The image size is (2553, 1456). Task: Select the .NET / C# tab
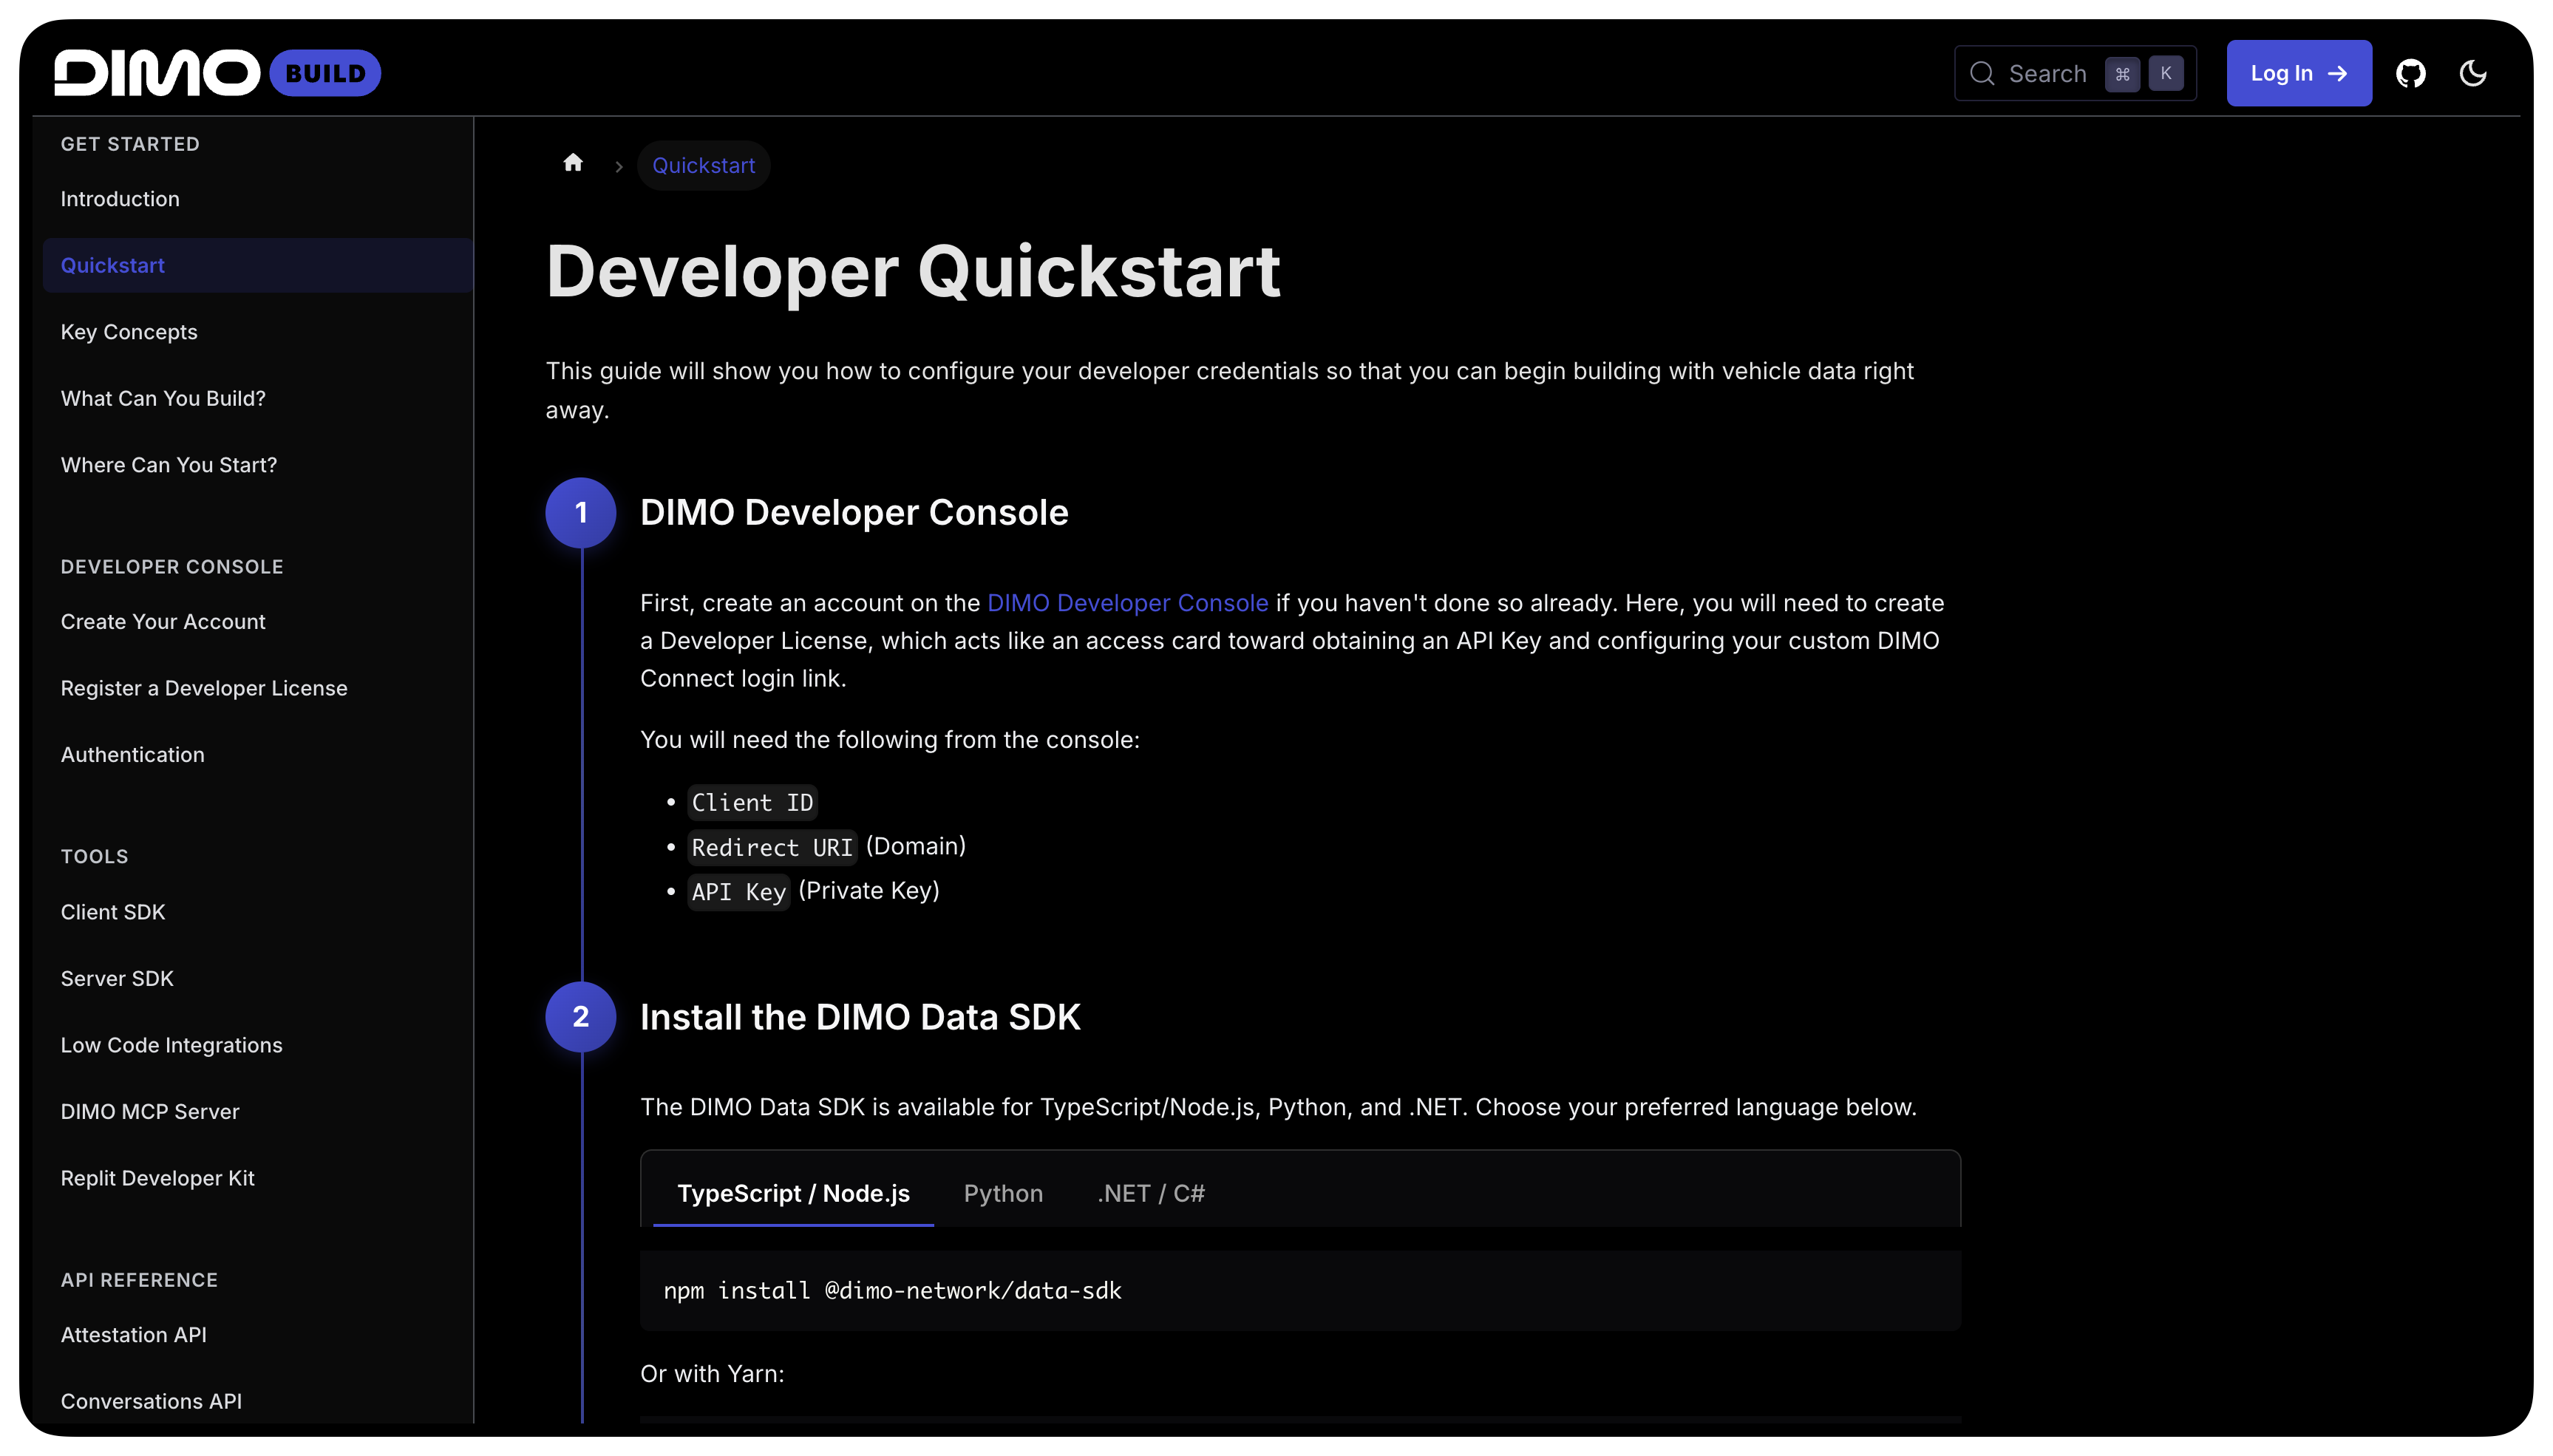tap(1150, 1193)
